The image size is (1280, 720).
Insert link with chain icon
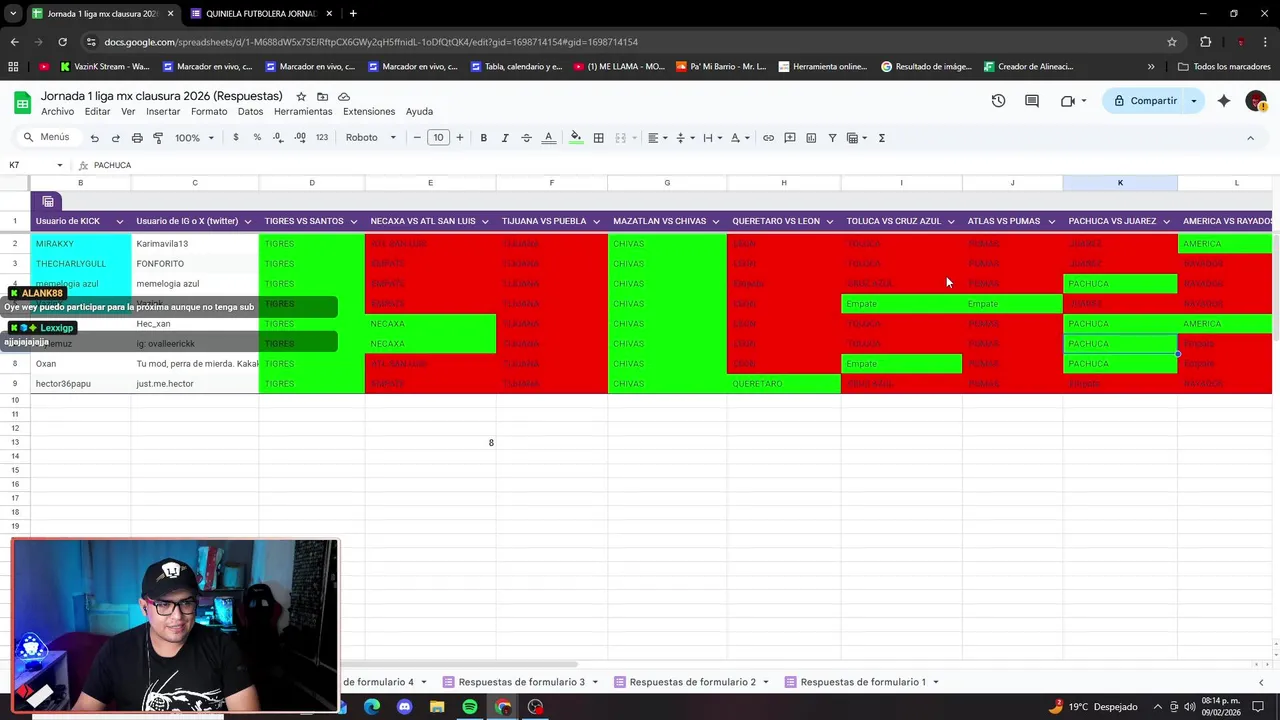click(768, 138)
